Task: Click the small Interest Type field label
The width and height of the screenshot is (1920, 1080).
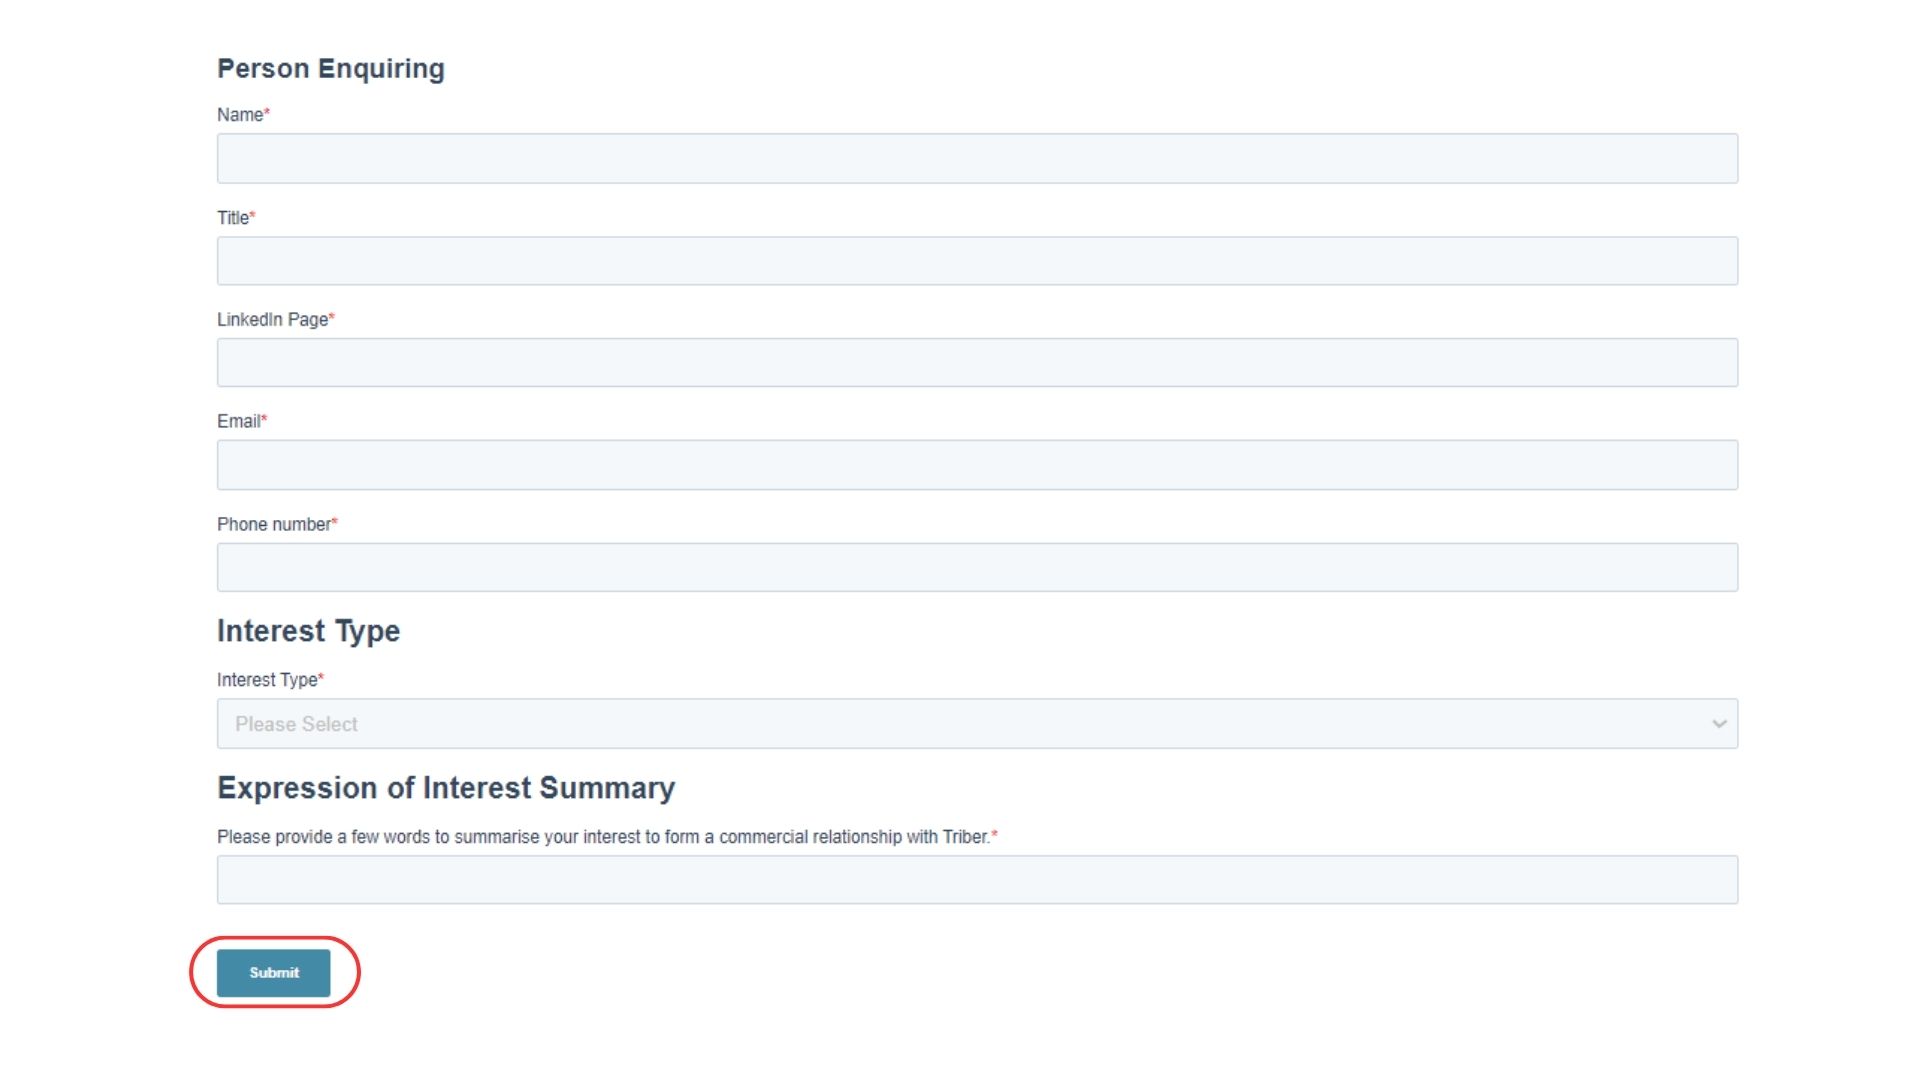Action: [x=267, y=680]
